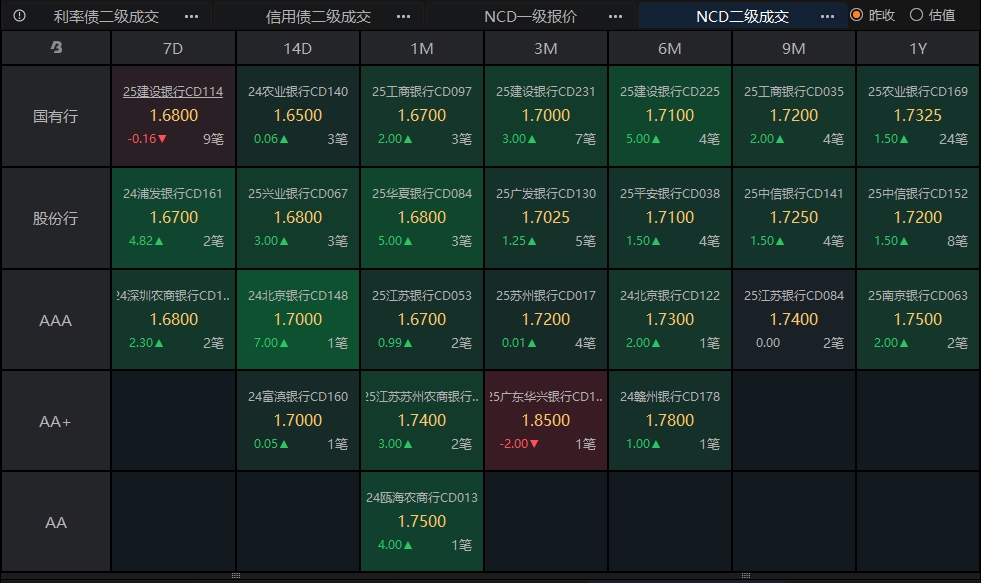Click the left horizontal scrollbar grip
The image size is (981, 583).
coord(236,575)
